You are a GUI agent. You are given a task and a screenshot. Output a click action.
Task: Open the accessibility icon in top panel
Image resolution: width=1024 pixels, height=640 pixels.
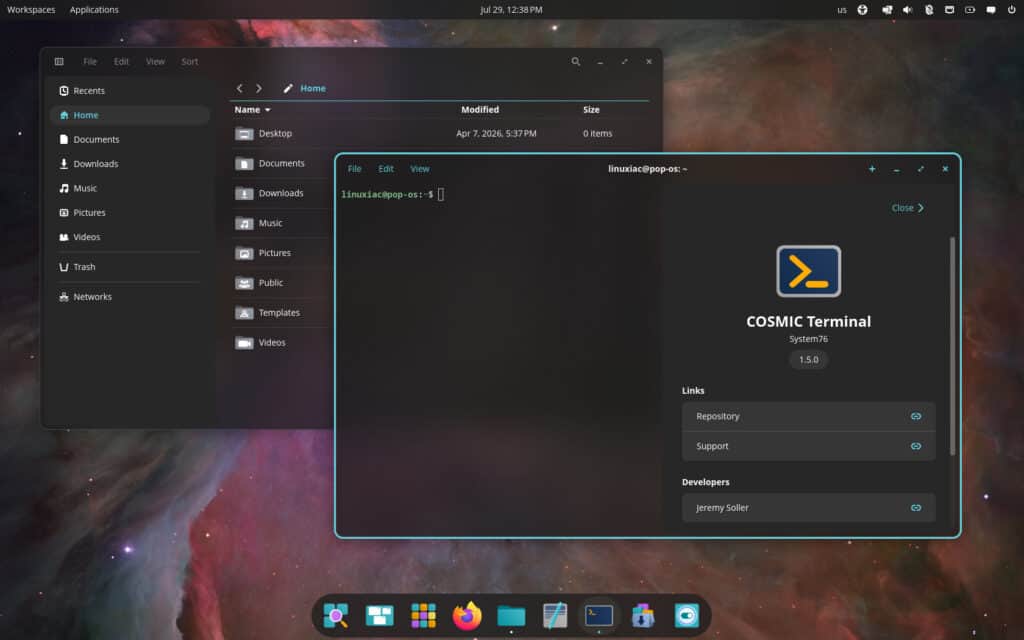point(863,10)
